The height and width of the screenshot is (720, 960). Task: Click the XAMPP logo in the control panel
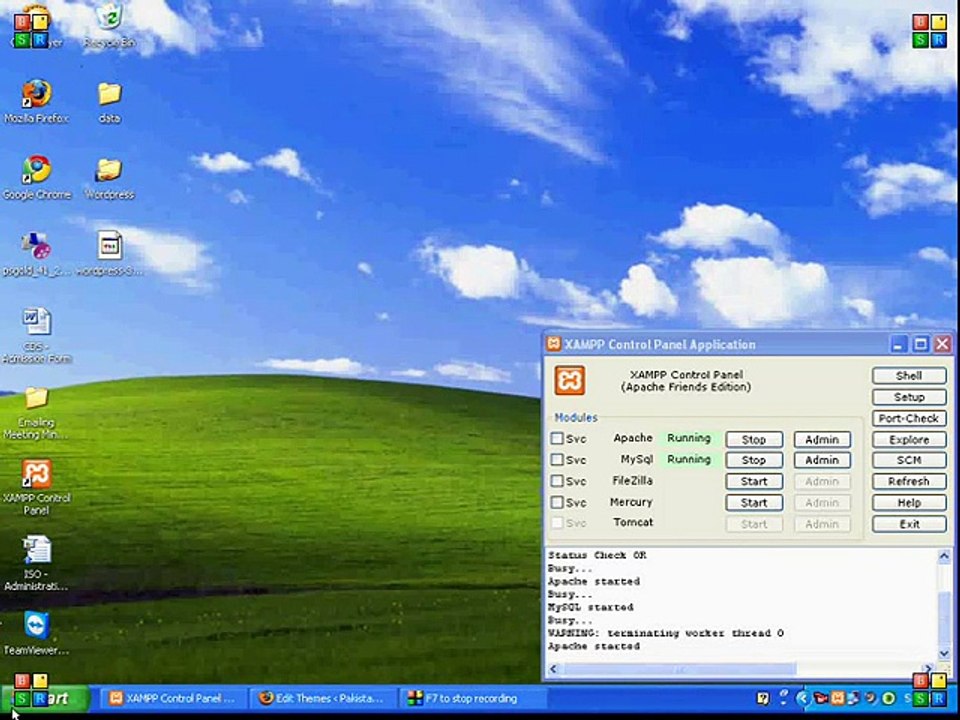(x=569, y=380)
